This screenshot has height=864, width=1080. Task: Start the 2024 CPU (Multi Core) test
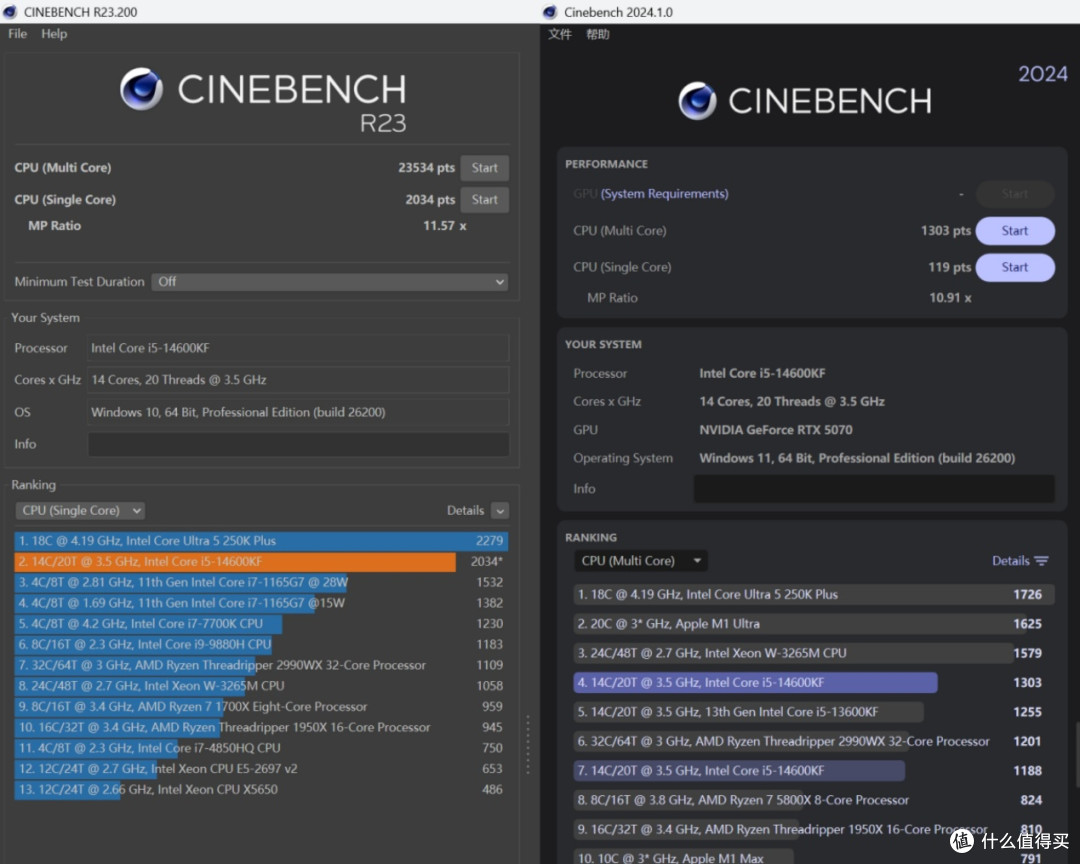coord(1015,231)
